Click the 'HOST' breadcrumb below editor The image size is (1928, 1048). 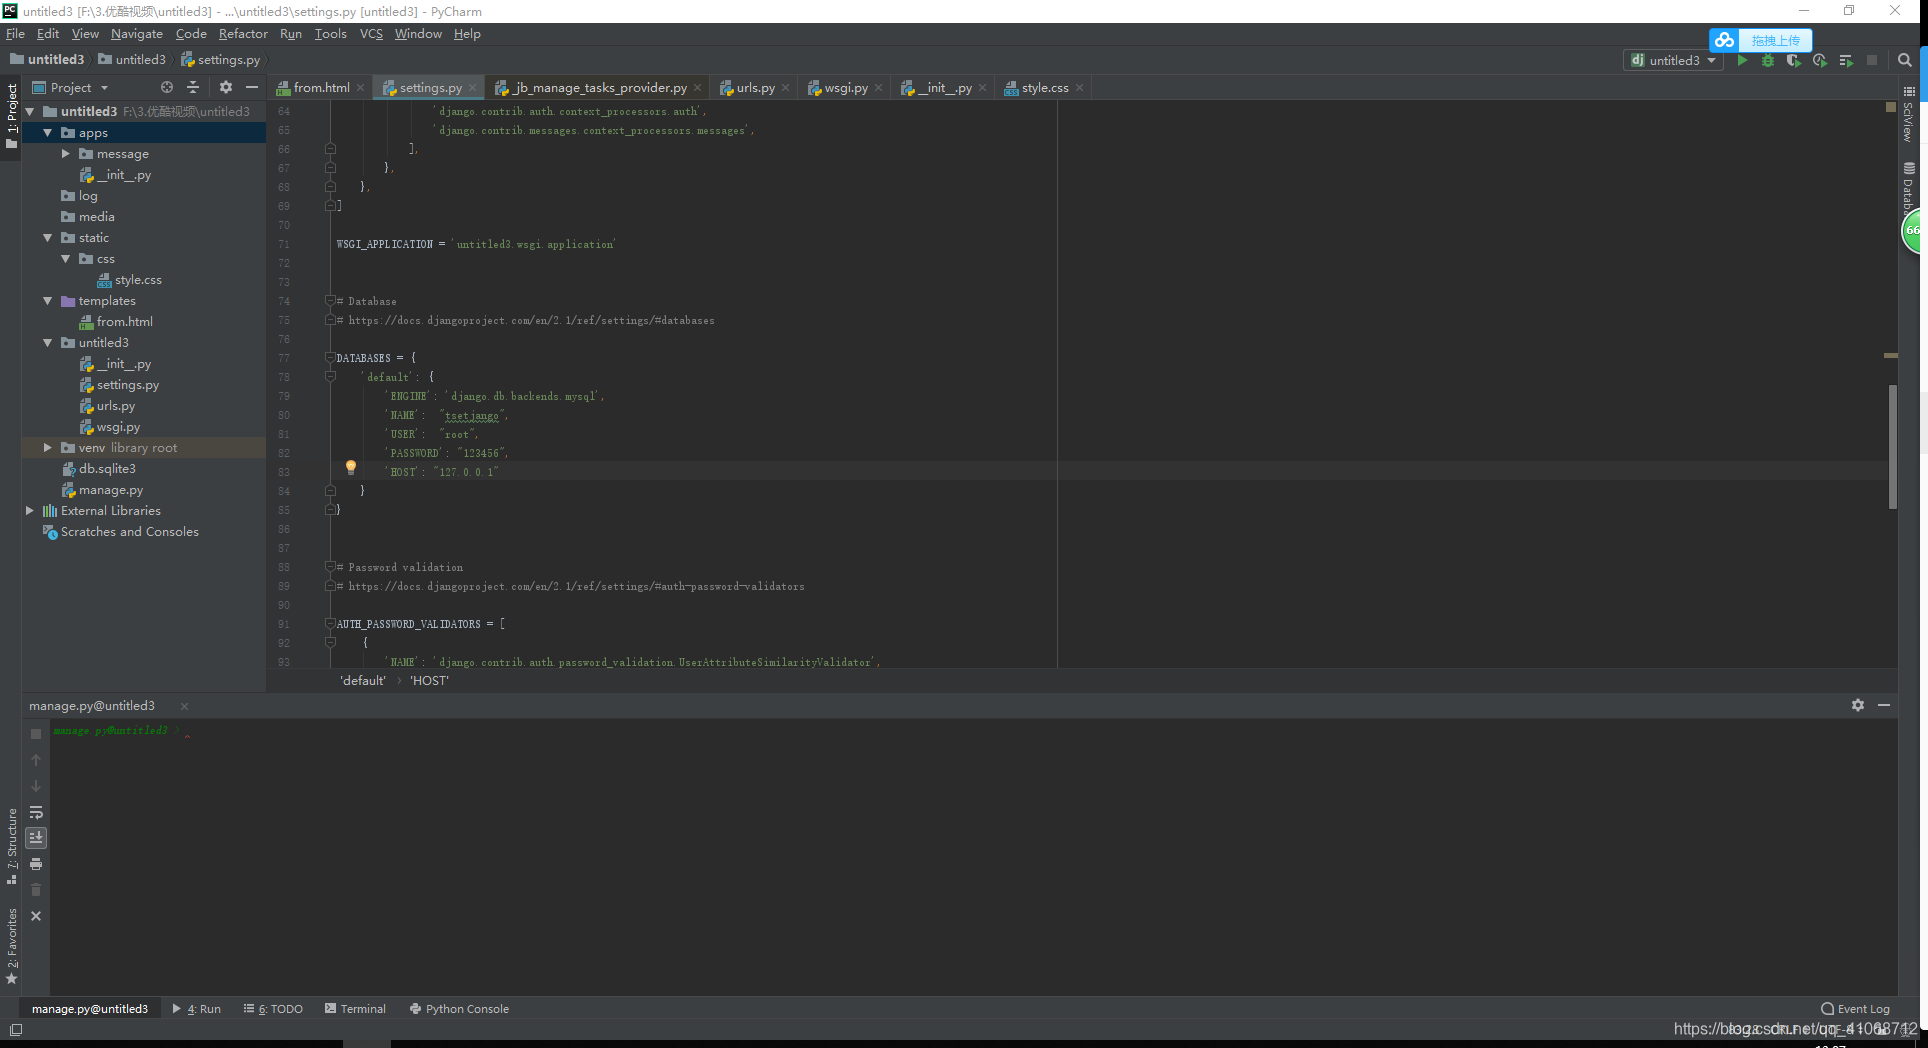430,681
